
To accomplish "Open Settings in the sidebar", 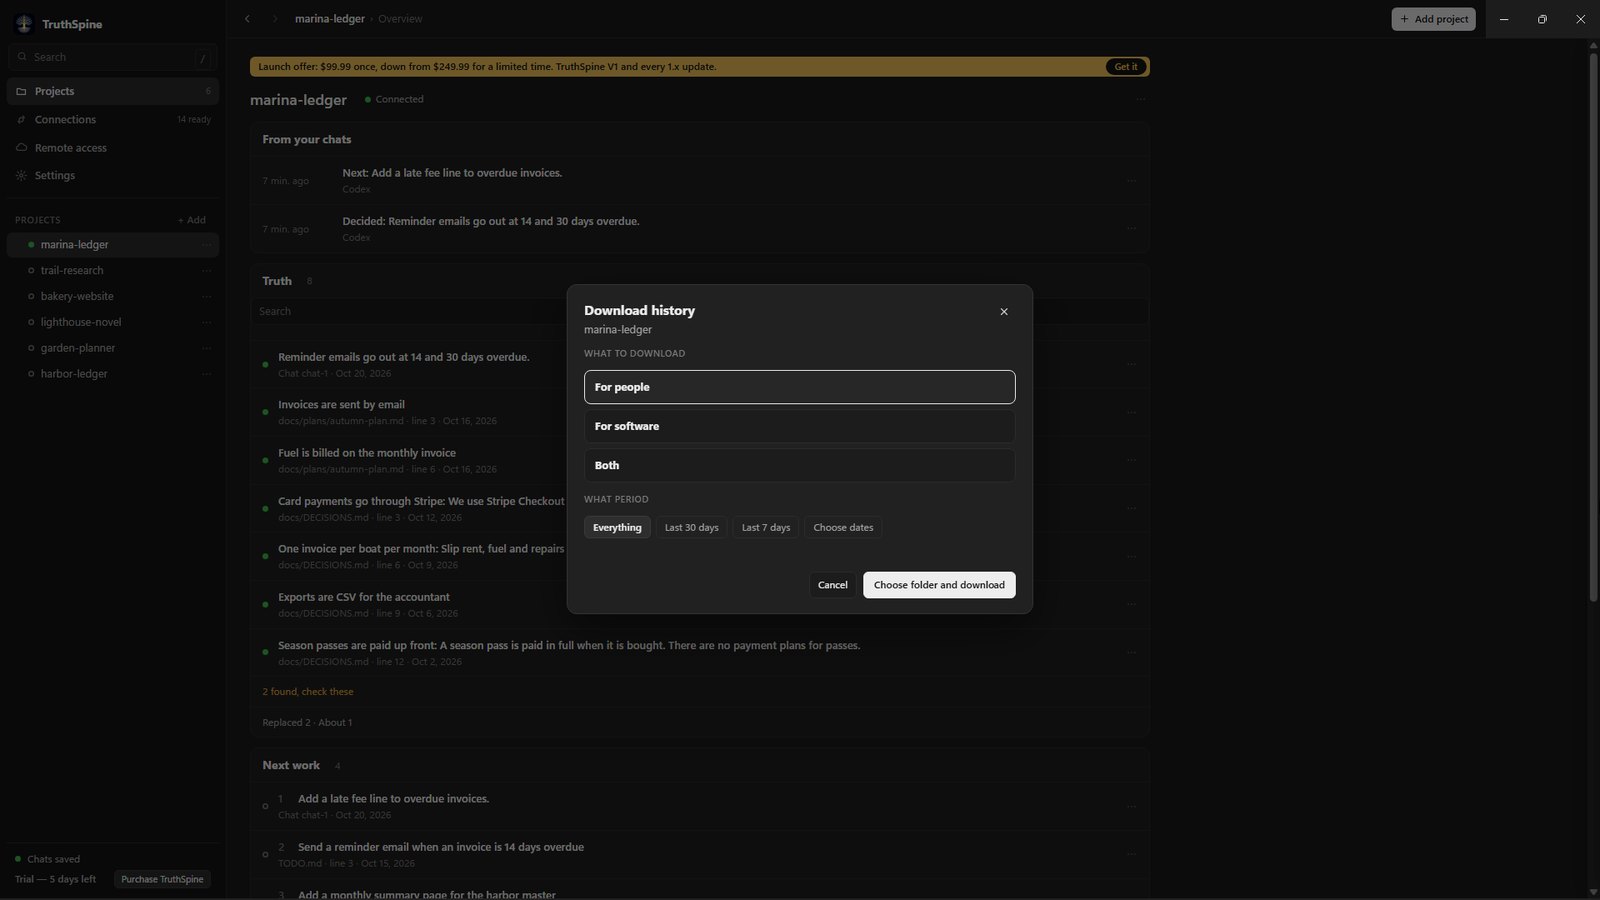I will (113, 175).
